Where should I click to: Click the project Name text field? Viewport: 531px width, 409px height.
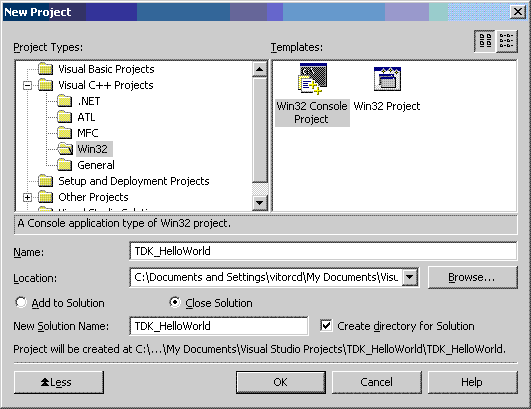coord(323,251)
